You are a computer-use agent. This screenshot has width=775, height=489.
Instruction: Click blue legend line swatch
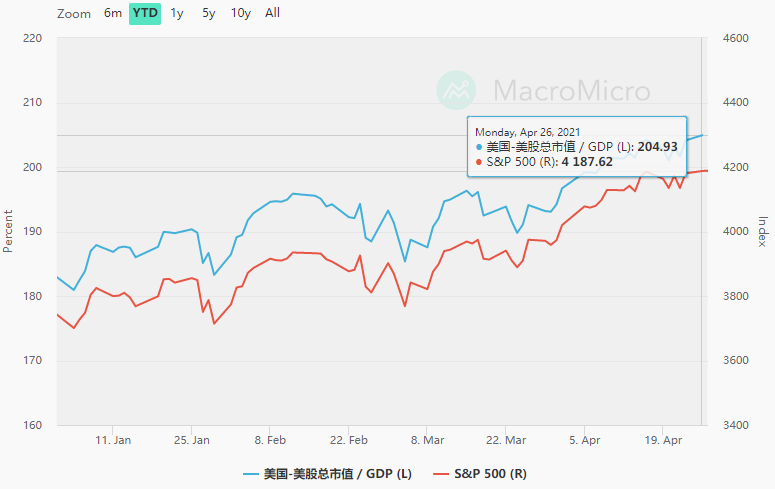(x=253, y=473)
